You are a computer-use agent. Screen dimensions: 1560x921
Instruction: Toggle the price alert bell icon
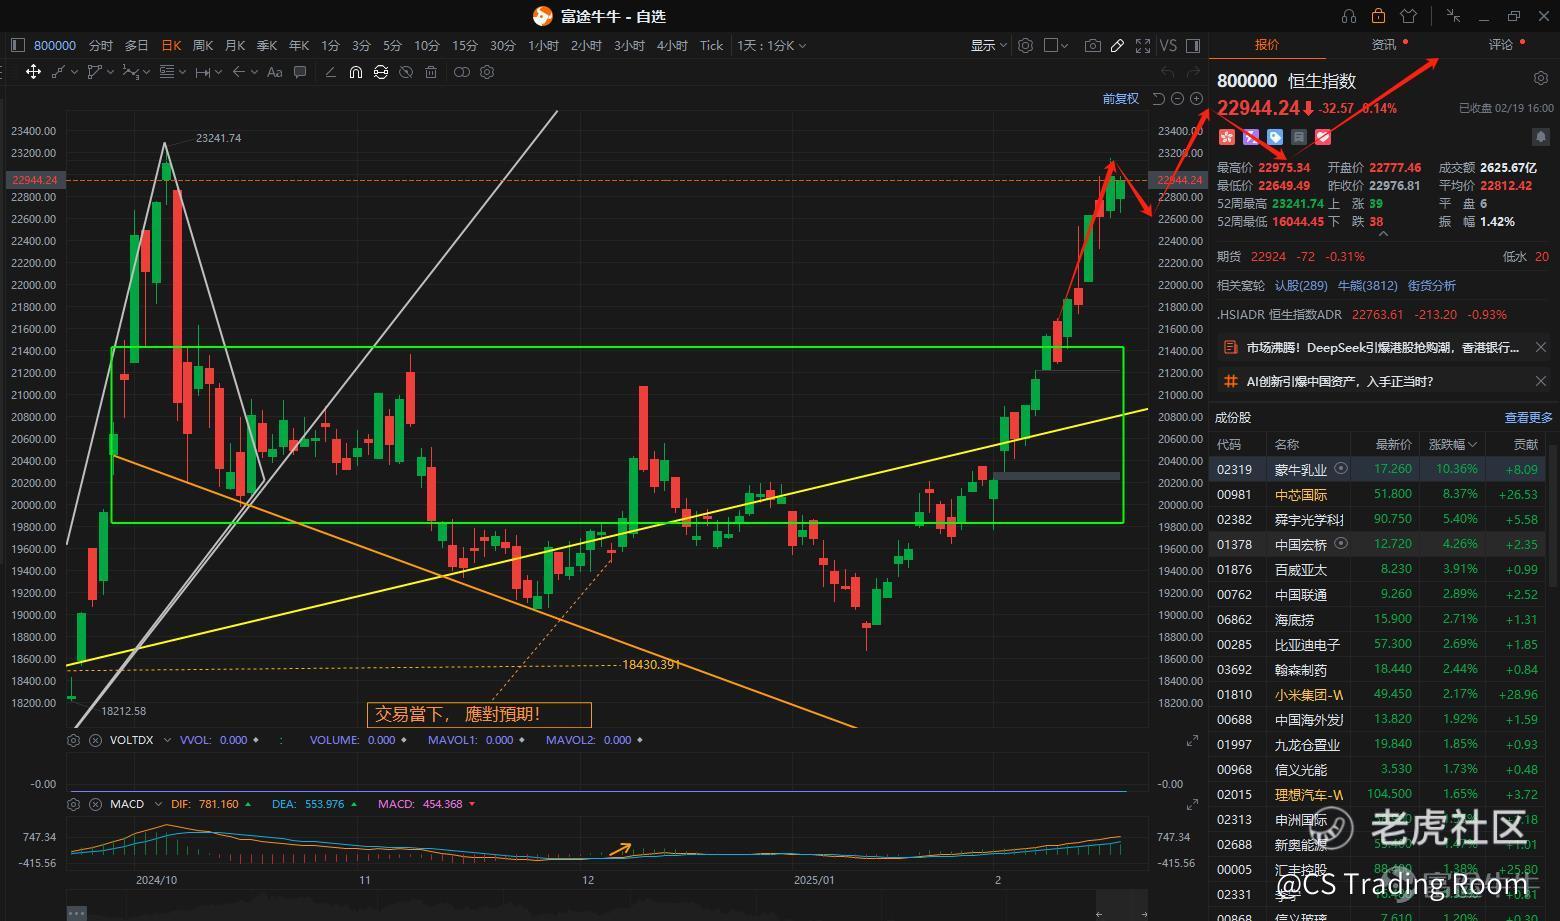[1540, 136]
